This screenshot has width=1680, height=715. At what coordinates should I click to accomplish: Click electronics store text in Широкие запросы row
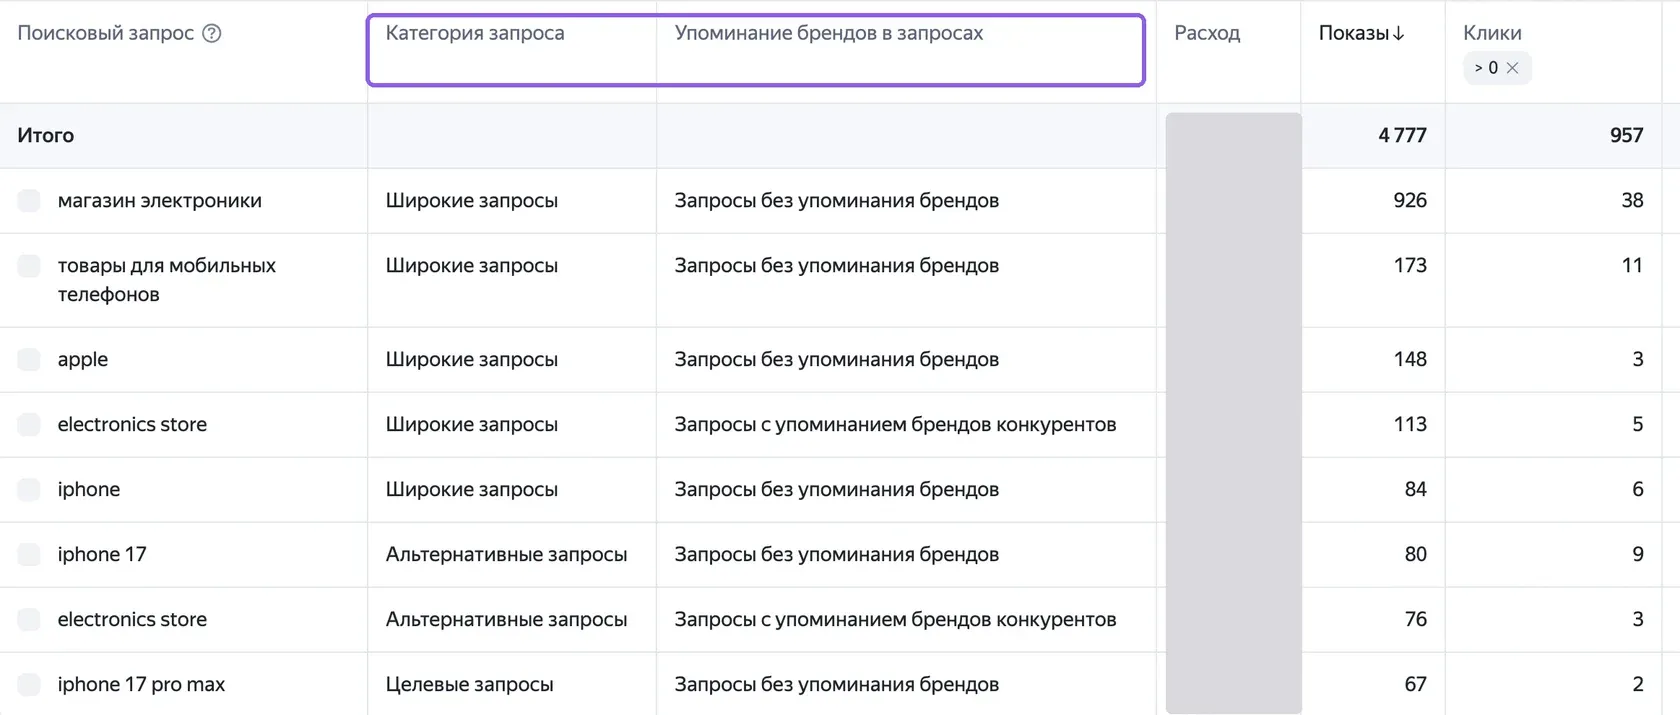point(132,424)
